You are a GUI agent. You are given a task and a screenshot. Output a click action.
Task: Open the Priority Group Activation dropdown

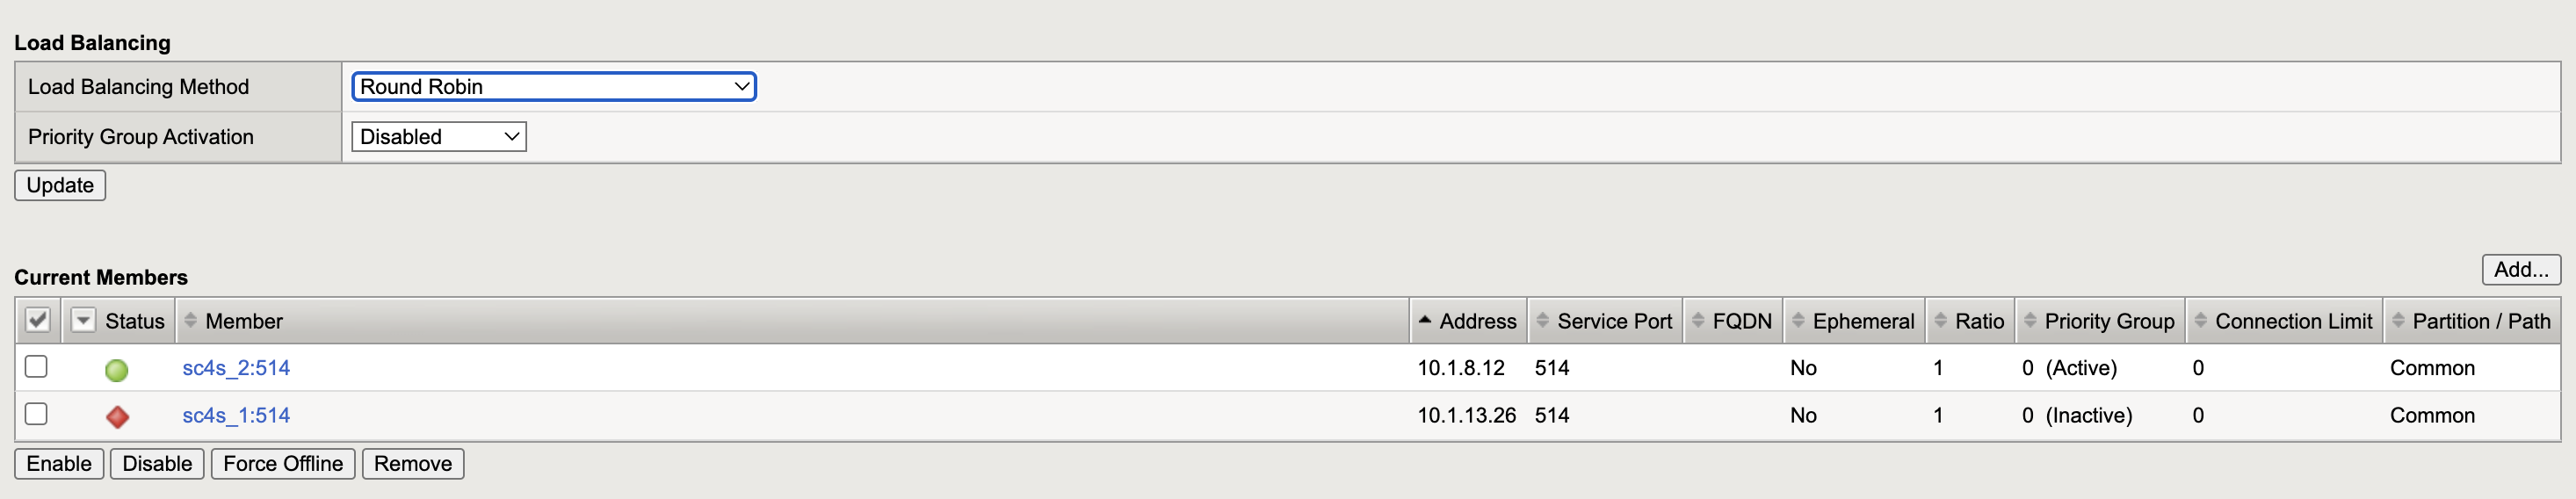(x=439, y=137)
